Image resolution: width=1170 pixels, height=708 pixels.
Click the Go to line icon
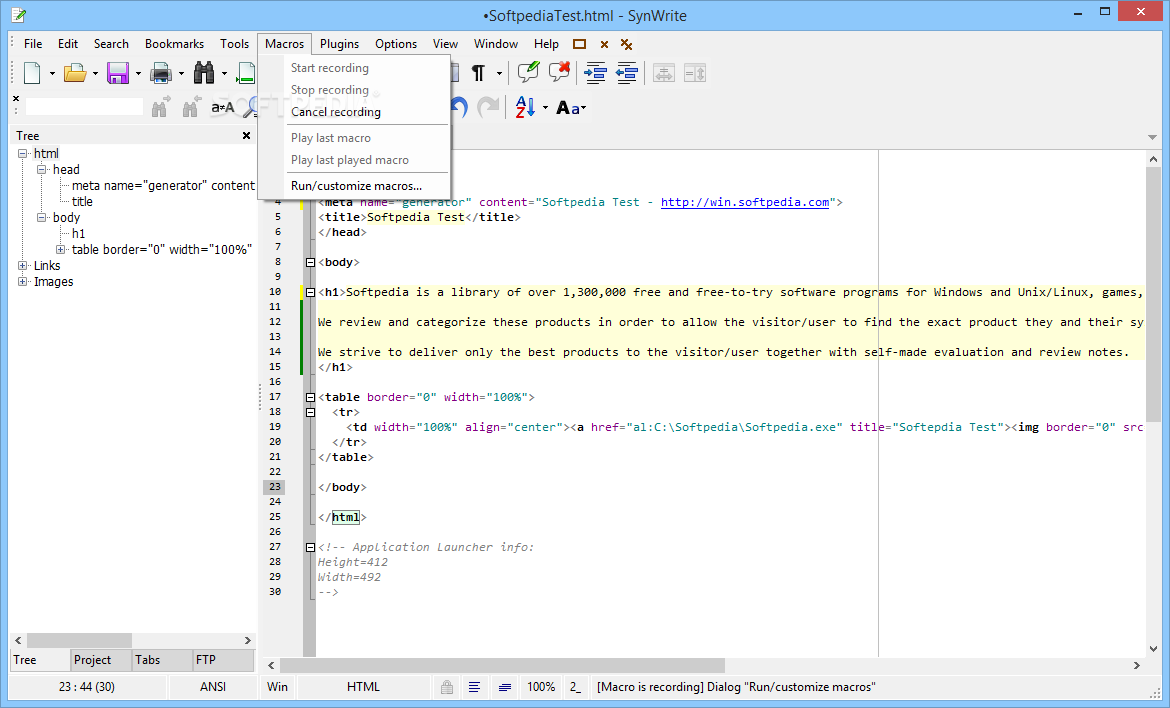point(246,73)
